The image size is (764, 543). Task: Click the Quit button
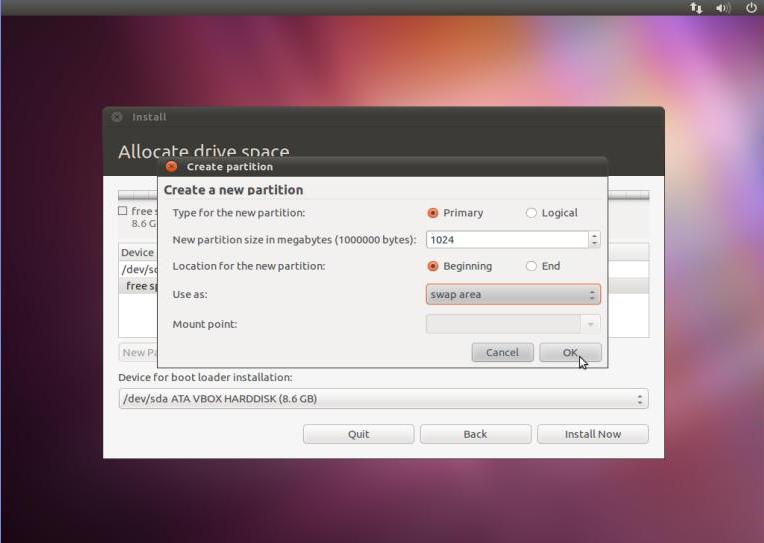tap(359, 434)
